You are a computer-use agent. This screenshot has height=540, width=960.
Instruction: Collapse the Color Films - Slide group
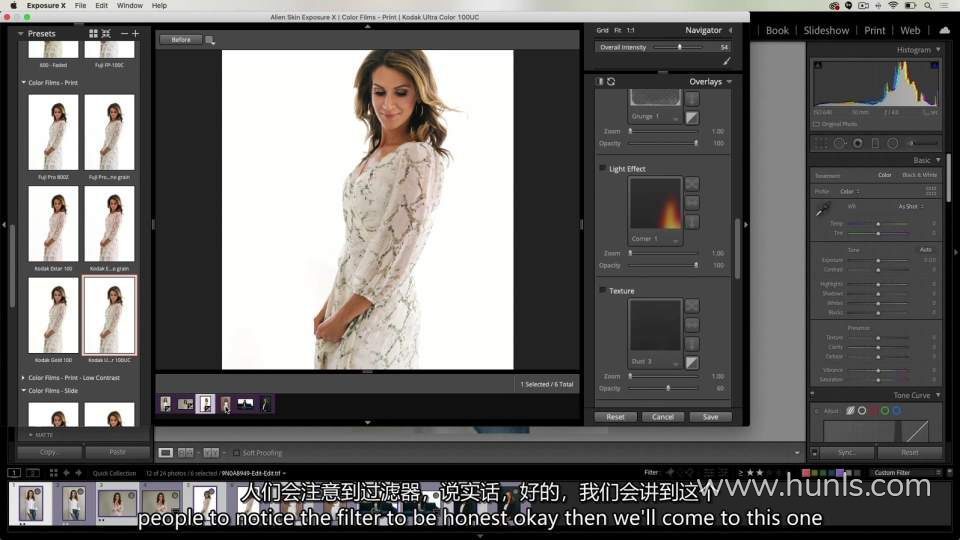click(x=24, y=391)
